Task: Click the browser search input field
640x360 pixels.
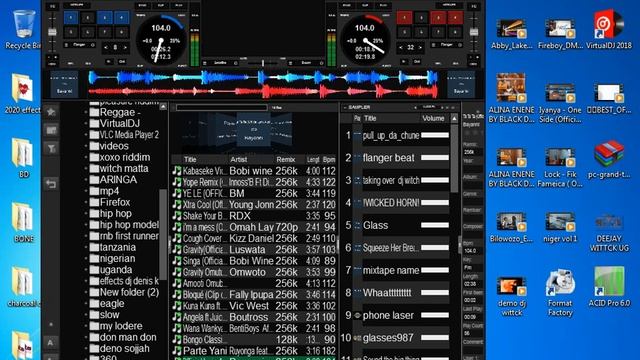Action: [222, 108]
